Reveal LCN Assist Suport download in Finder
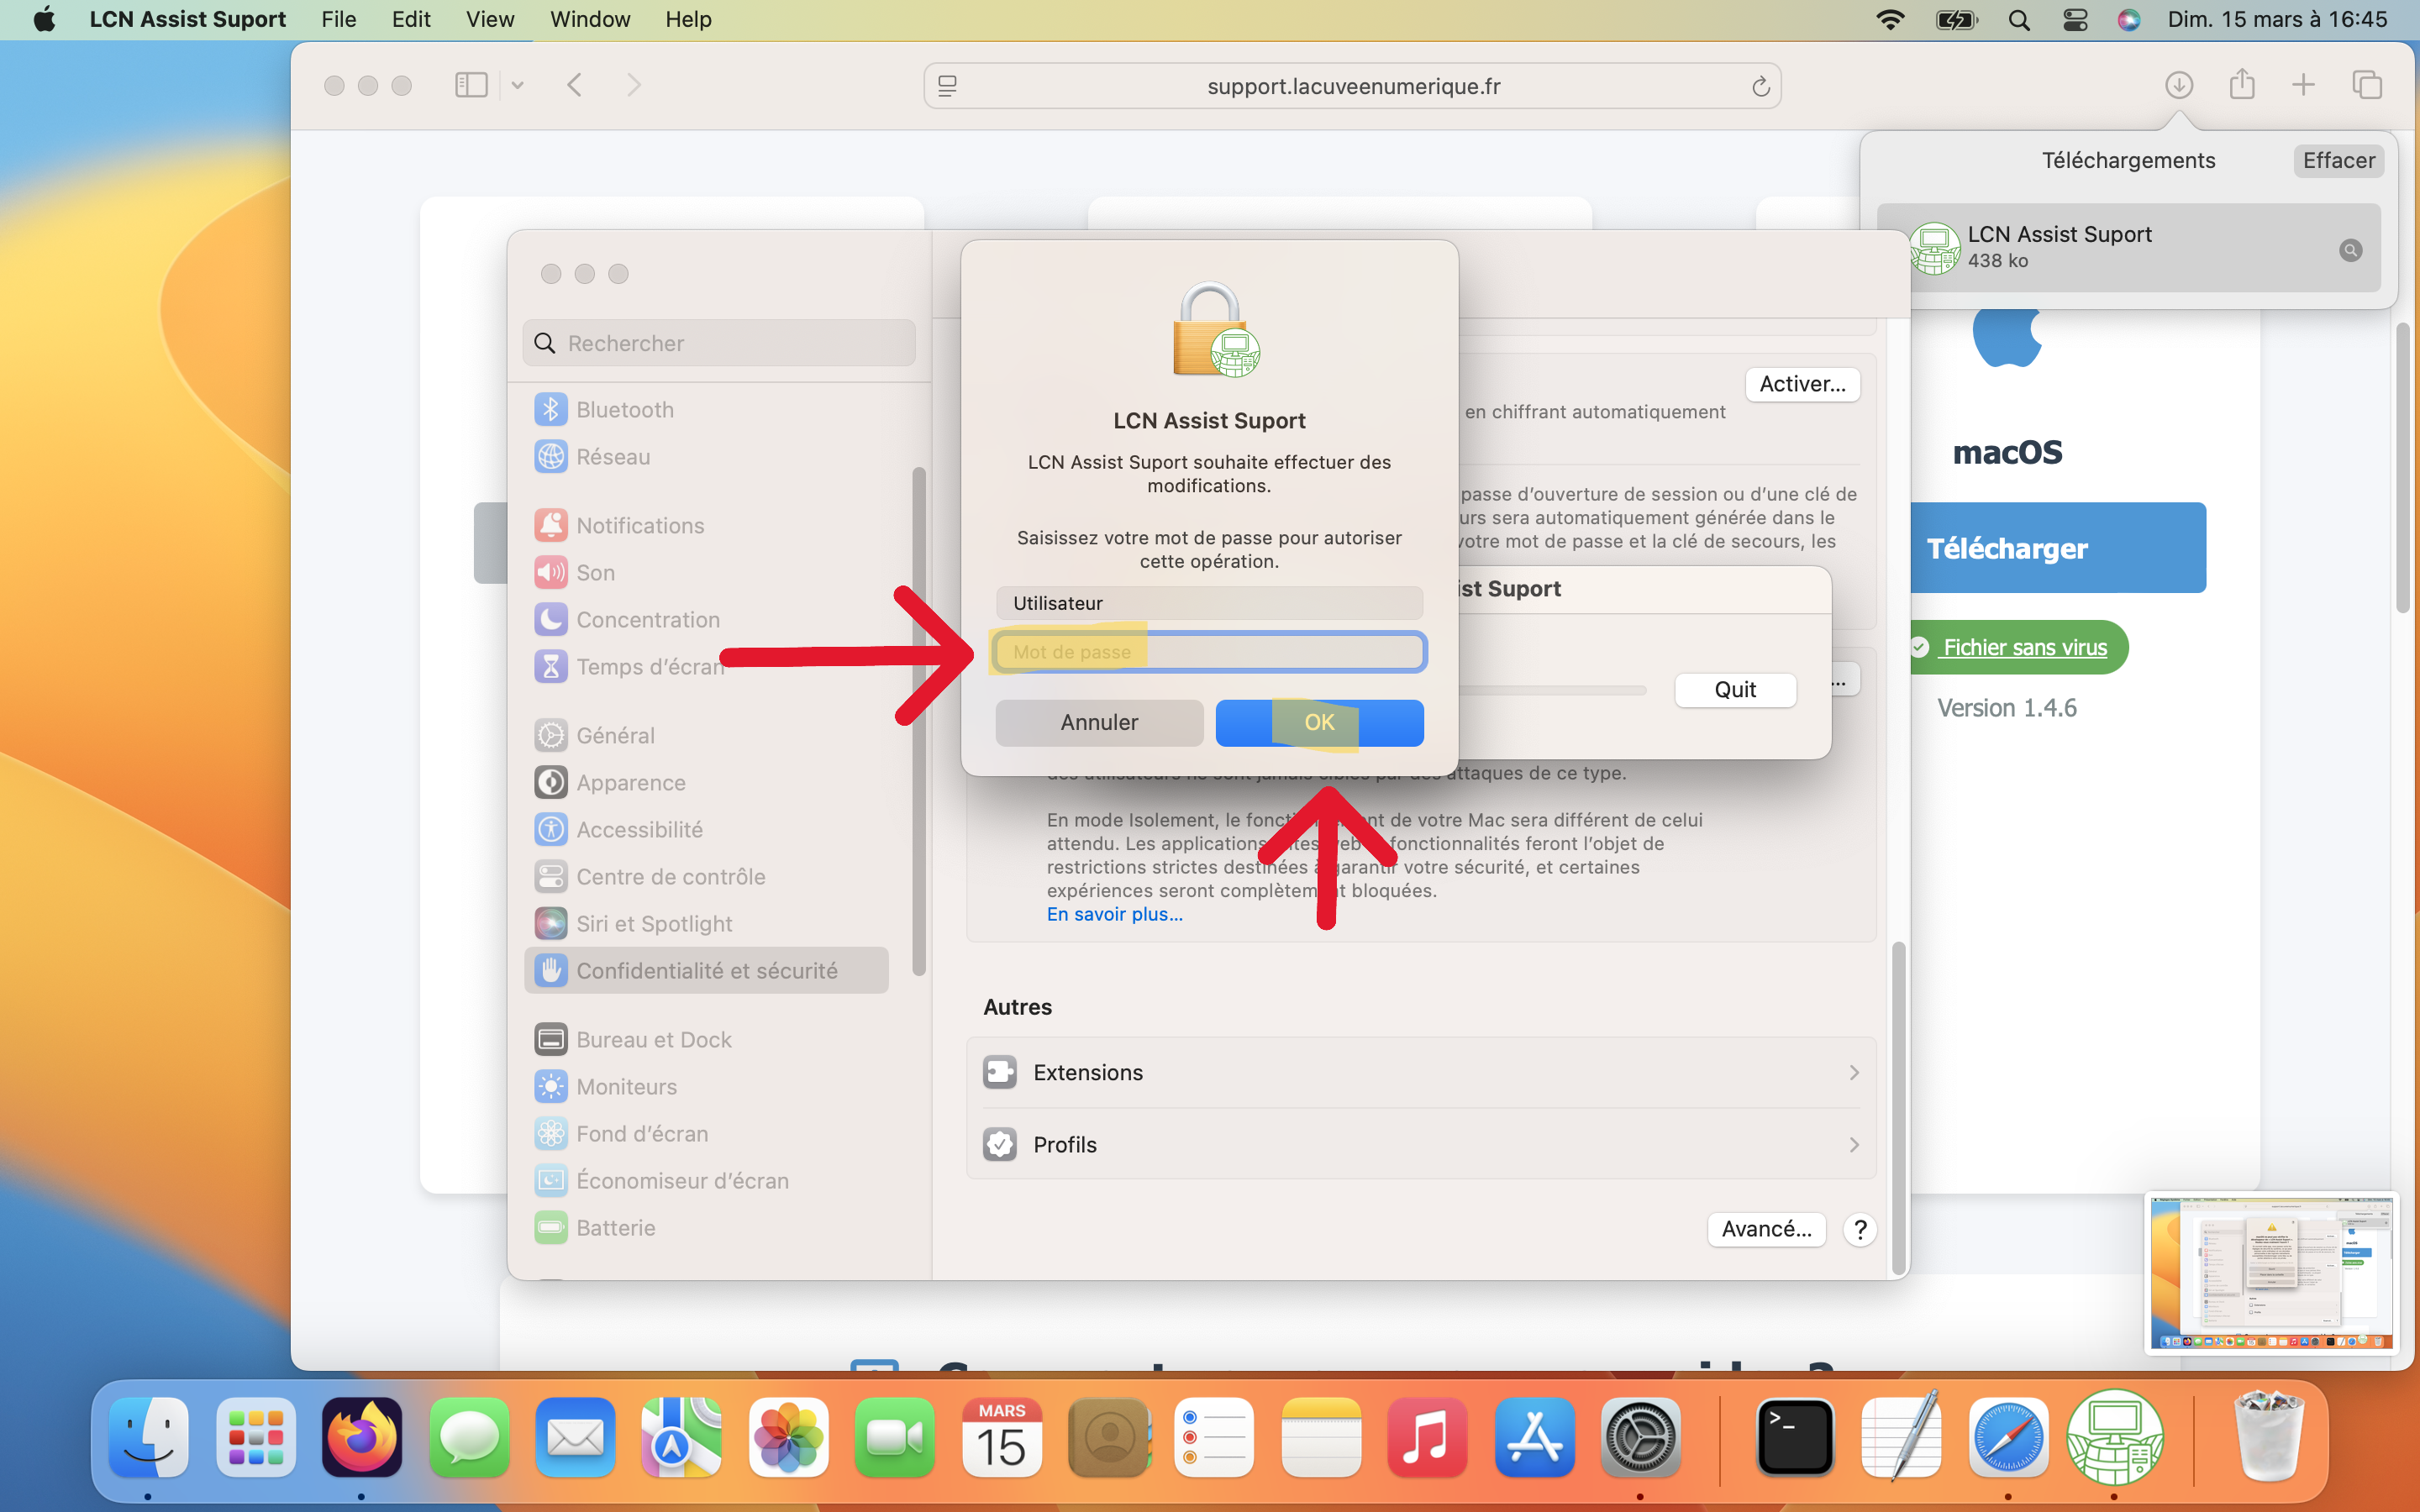Viewport: 2420px width, 1512px height. click(2351, 250)
